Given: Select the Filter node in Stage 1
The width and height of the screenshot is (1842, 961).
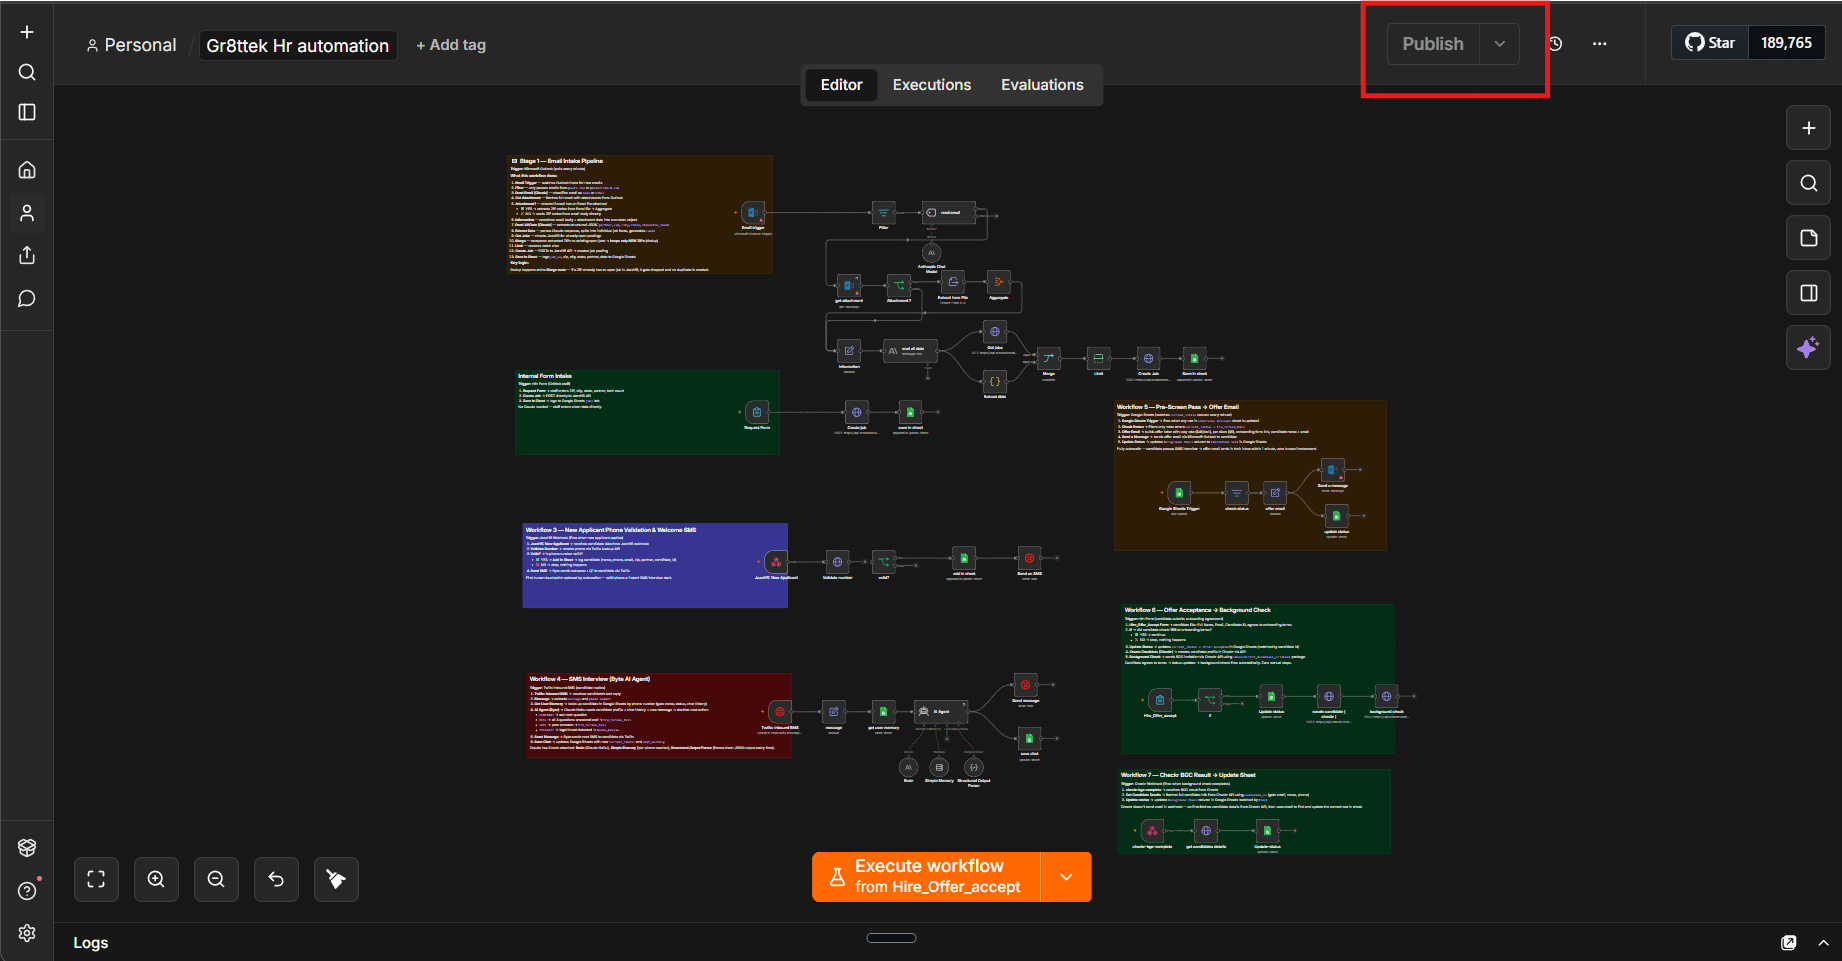Looking at the screenshot, I should 884,213.
